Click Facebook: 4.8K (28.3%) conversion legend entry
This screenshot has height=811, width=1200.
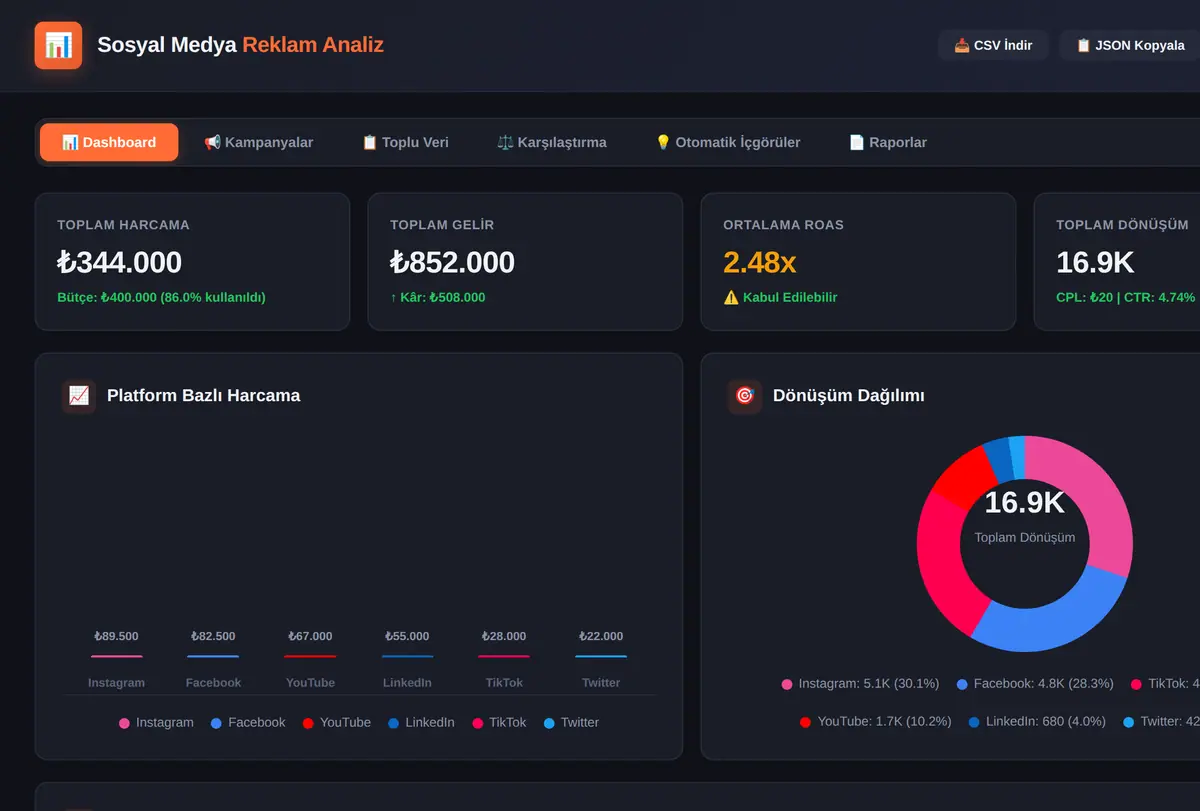click(x=1035, y=684)
